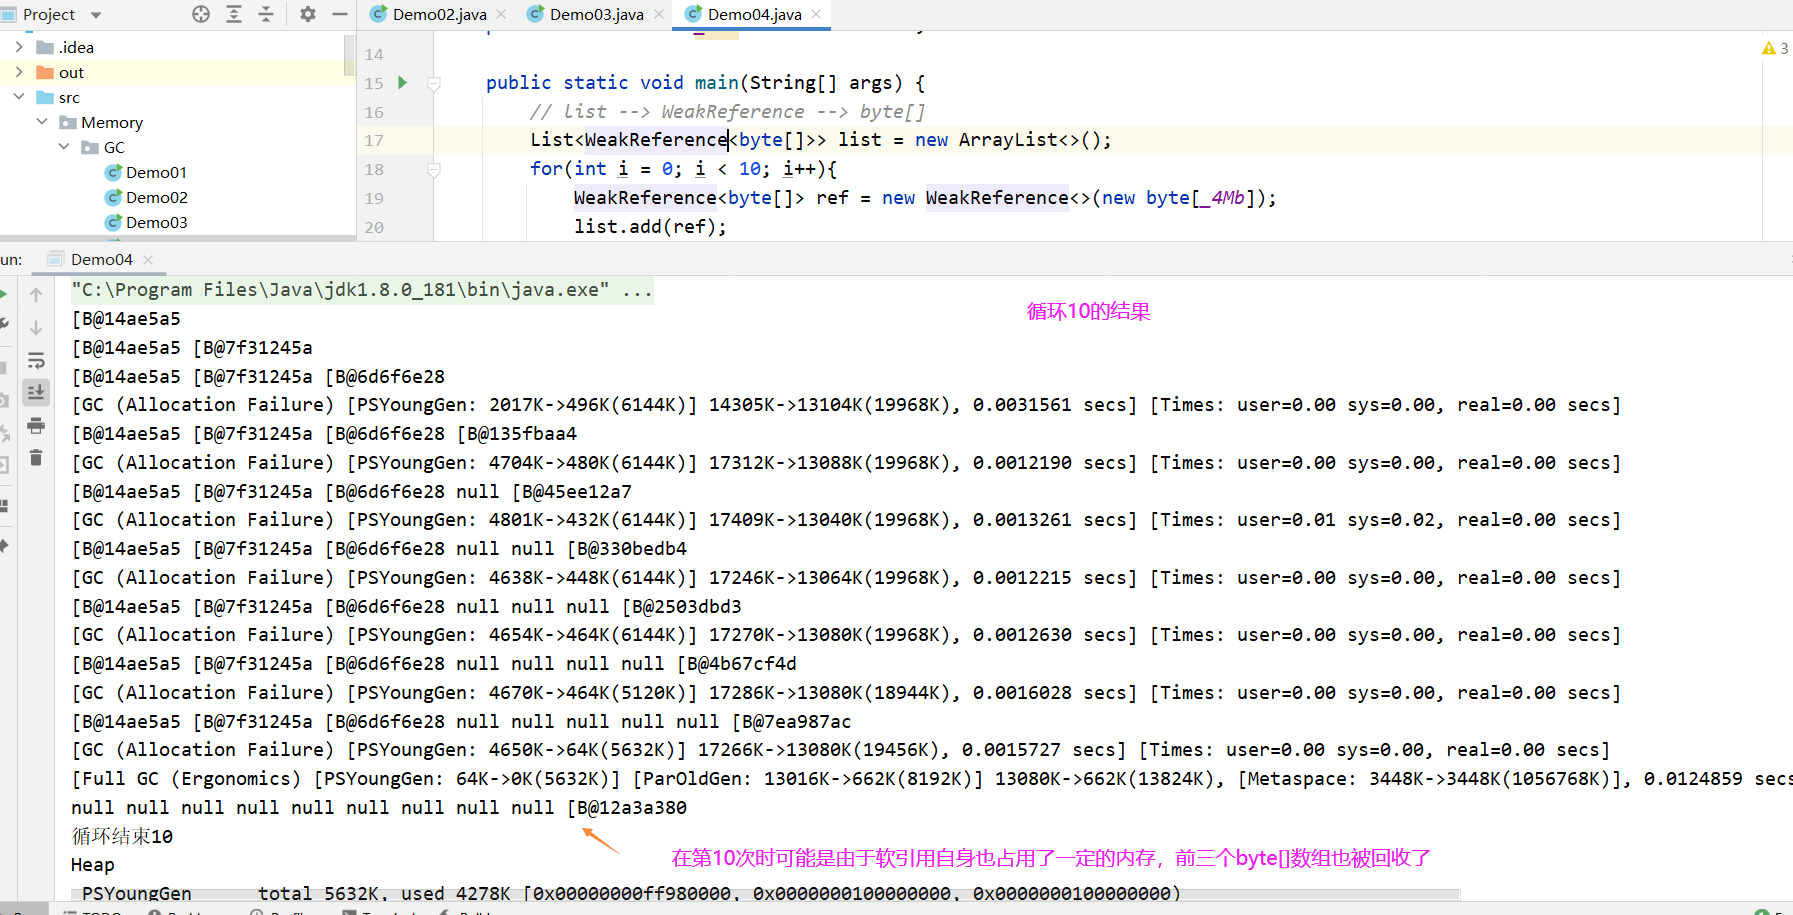Open Project panel settings gear
Viewport: 1793px width, 915px height.
coord(308,14)
